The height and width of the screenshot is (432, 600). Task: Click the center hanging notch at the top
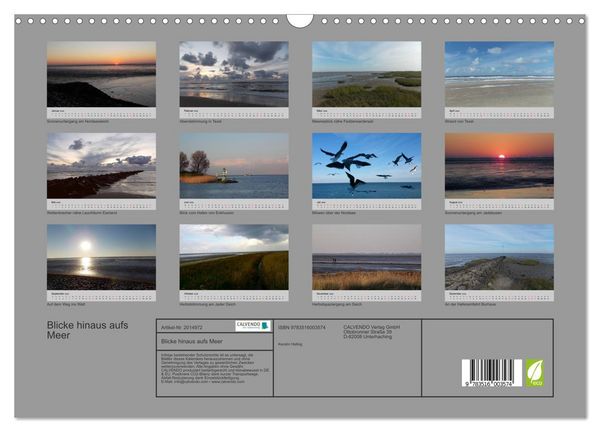click(x=300, y=21)
